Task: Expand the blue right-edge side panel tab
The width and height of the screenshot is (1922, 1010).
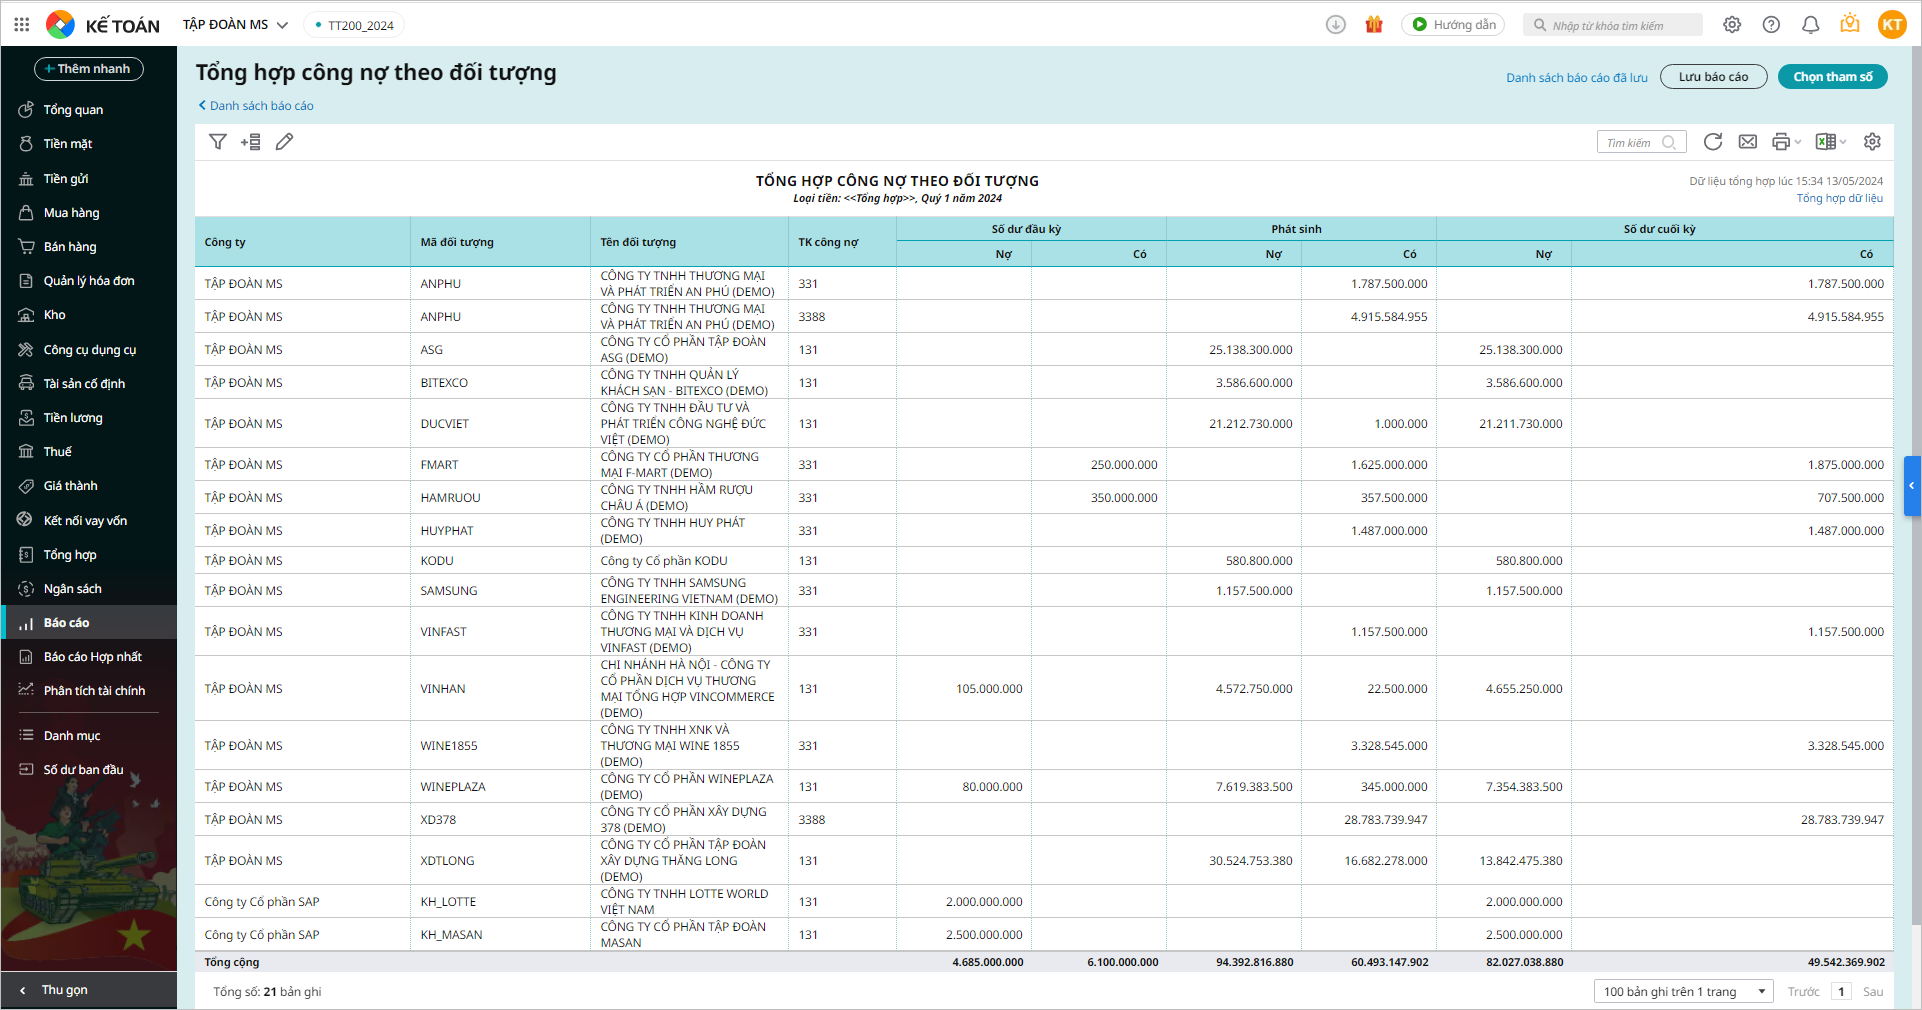Action: 1912,486
